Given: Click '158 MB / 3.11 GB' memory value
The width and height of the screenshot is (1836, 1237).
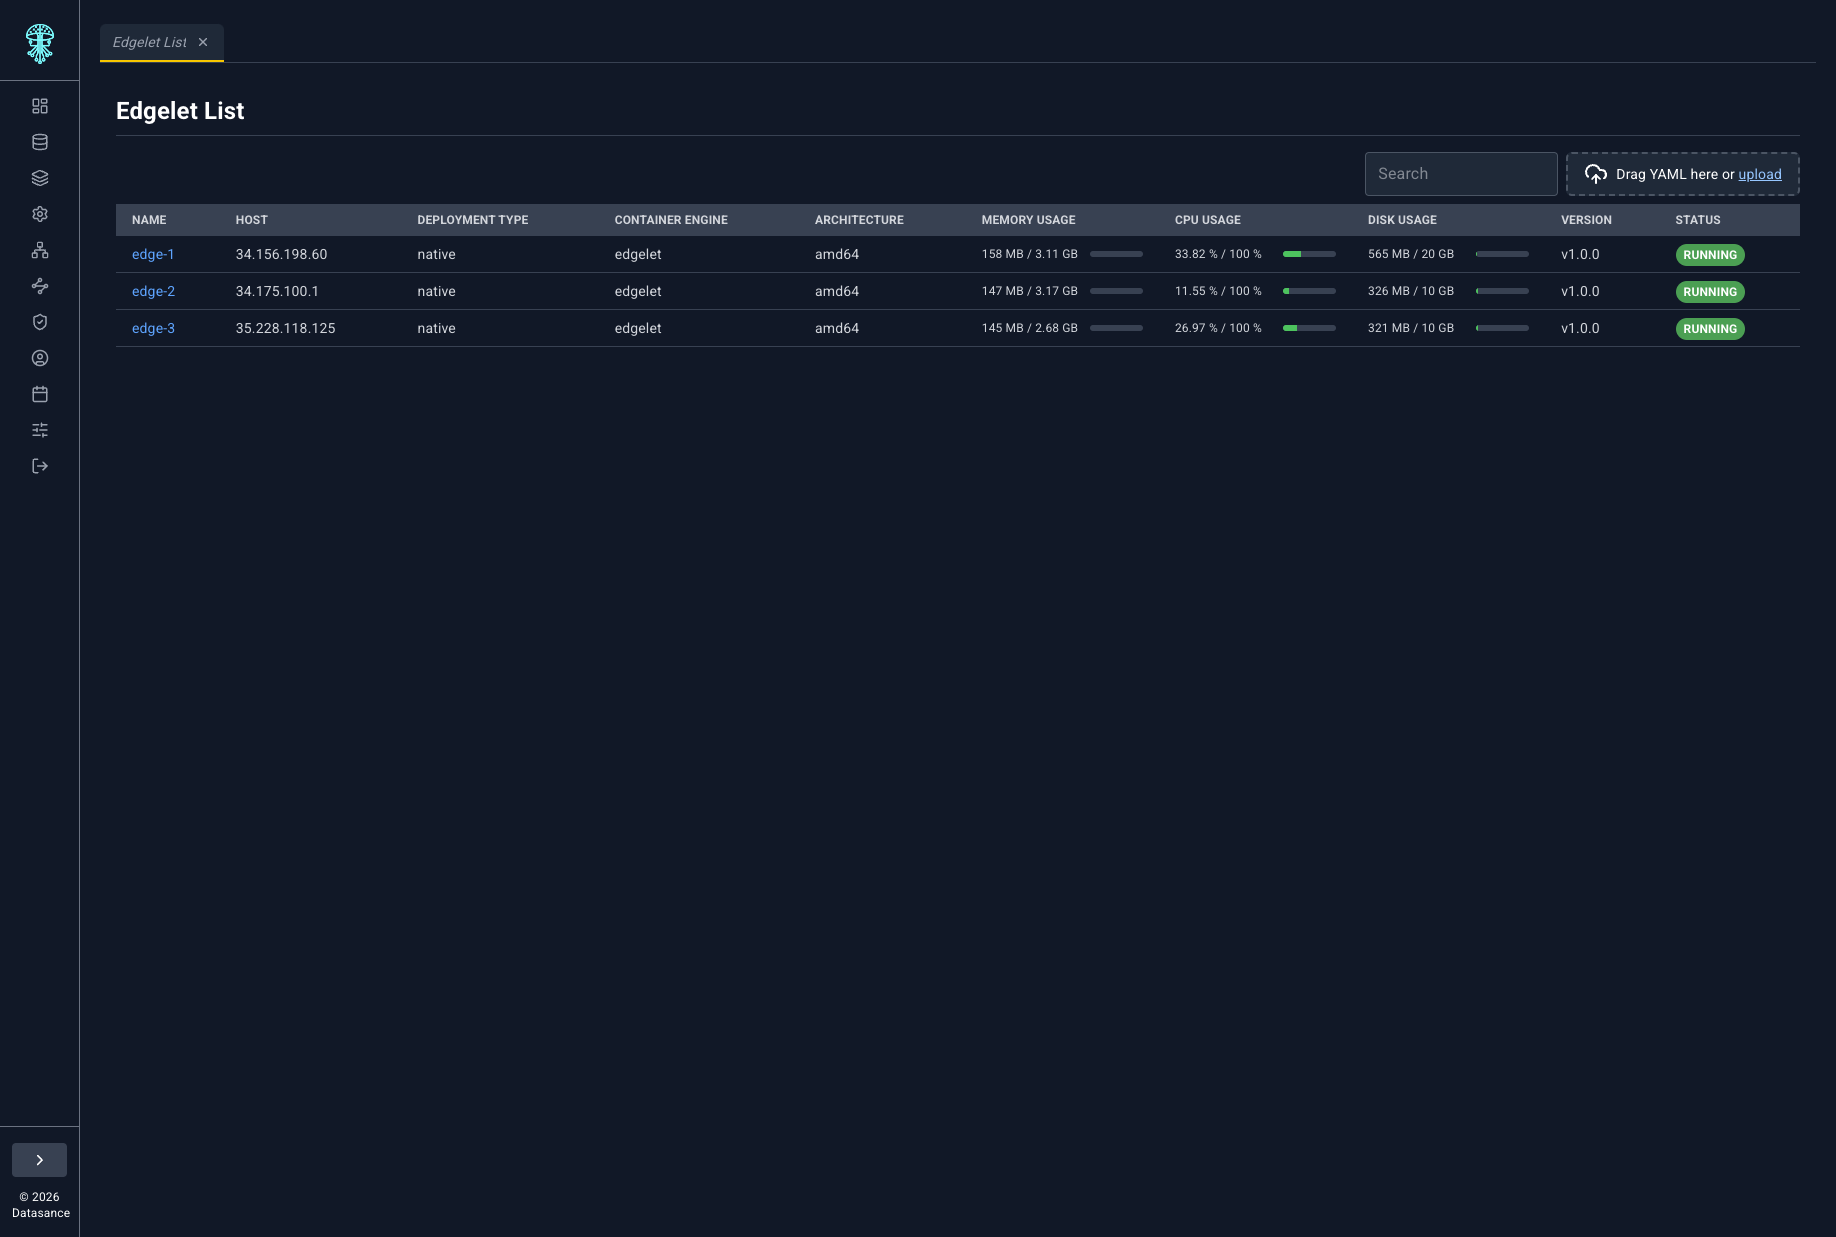Looking at the screenshot, I should pyautogui.click(x=1029, y=254).
